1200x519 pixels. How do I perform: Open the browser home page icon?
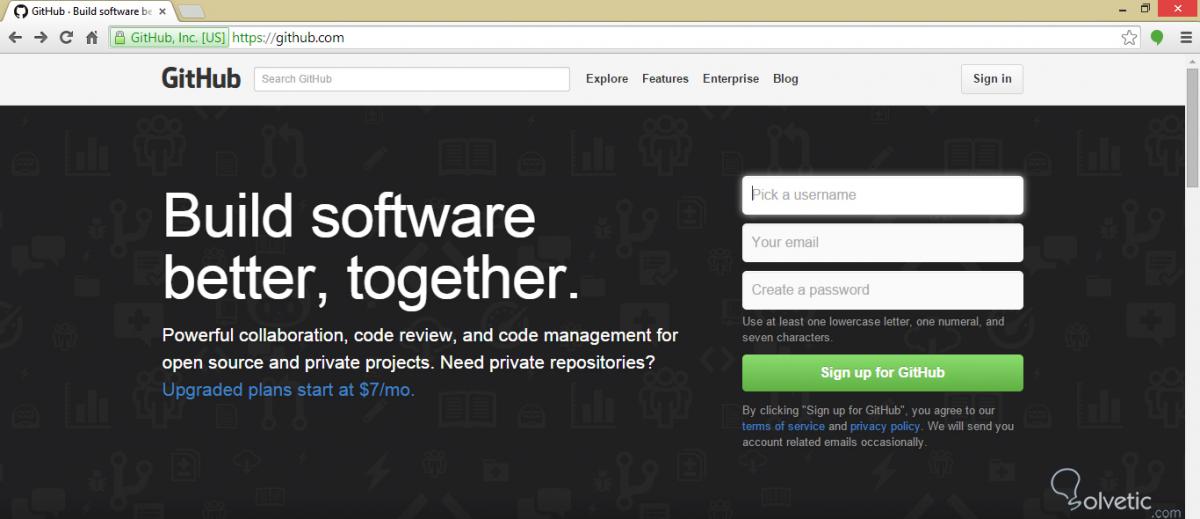point(92,38)
